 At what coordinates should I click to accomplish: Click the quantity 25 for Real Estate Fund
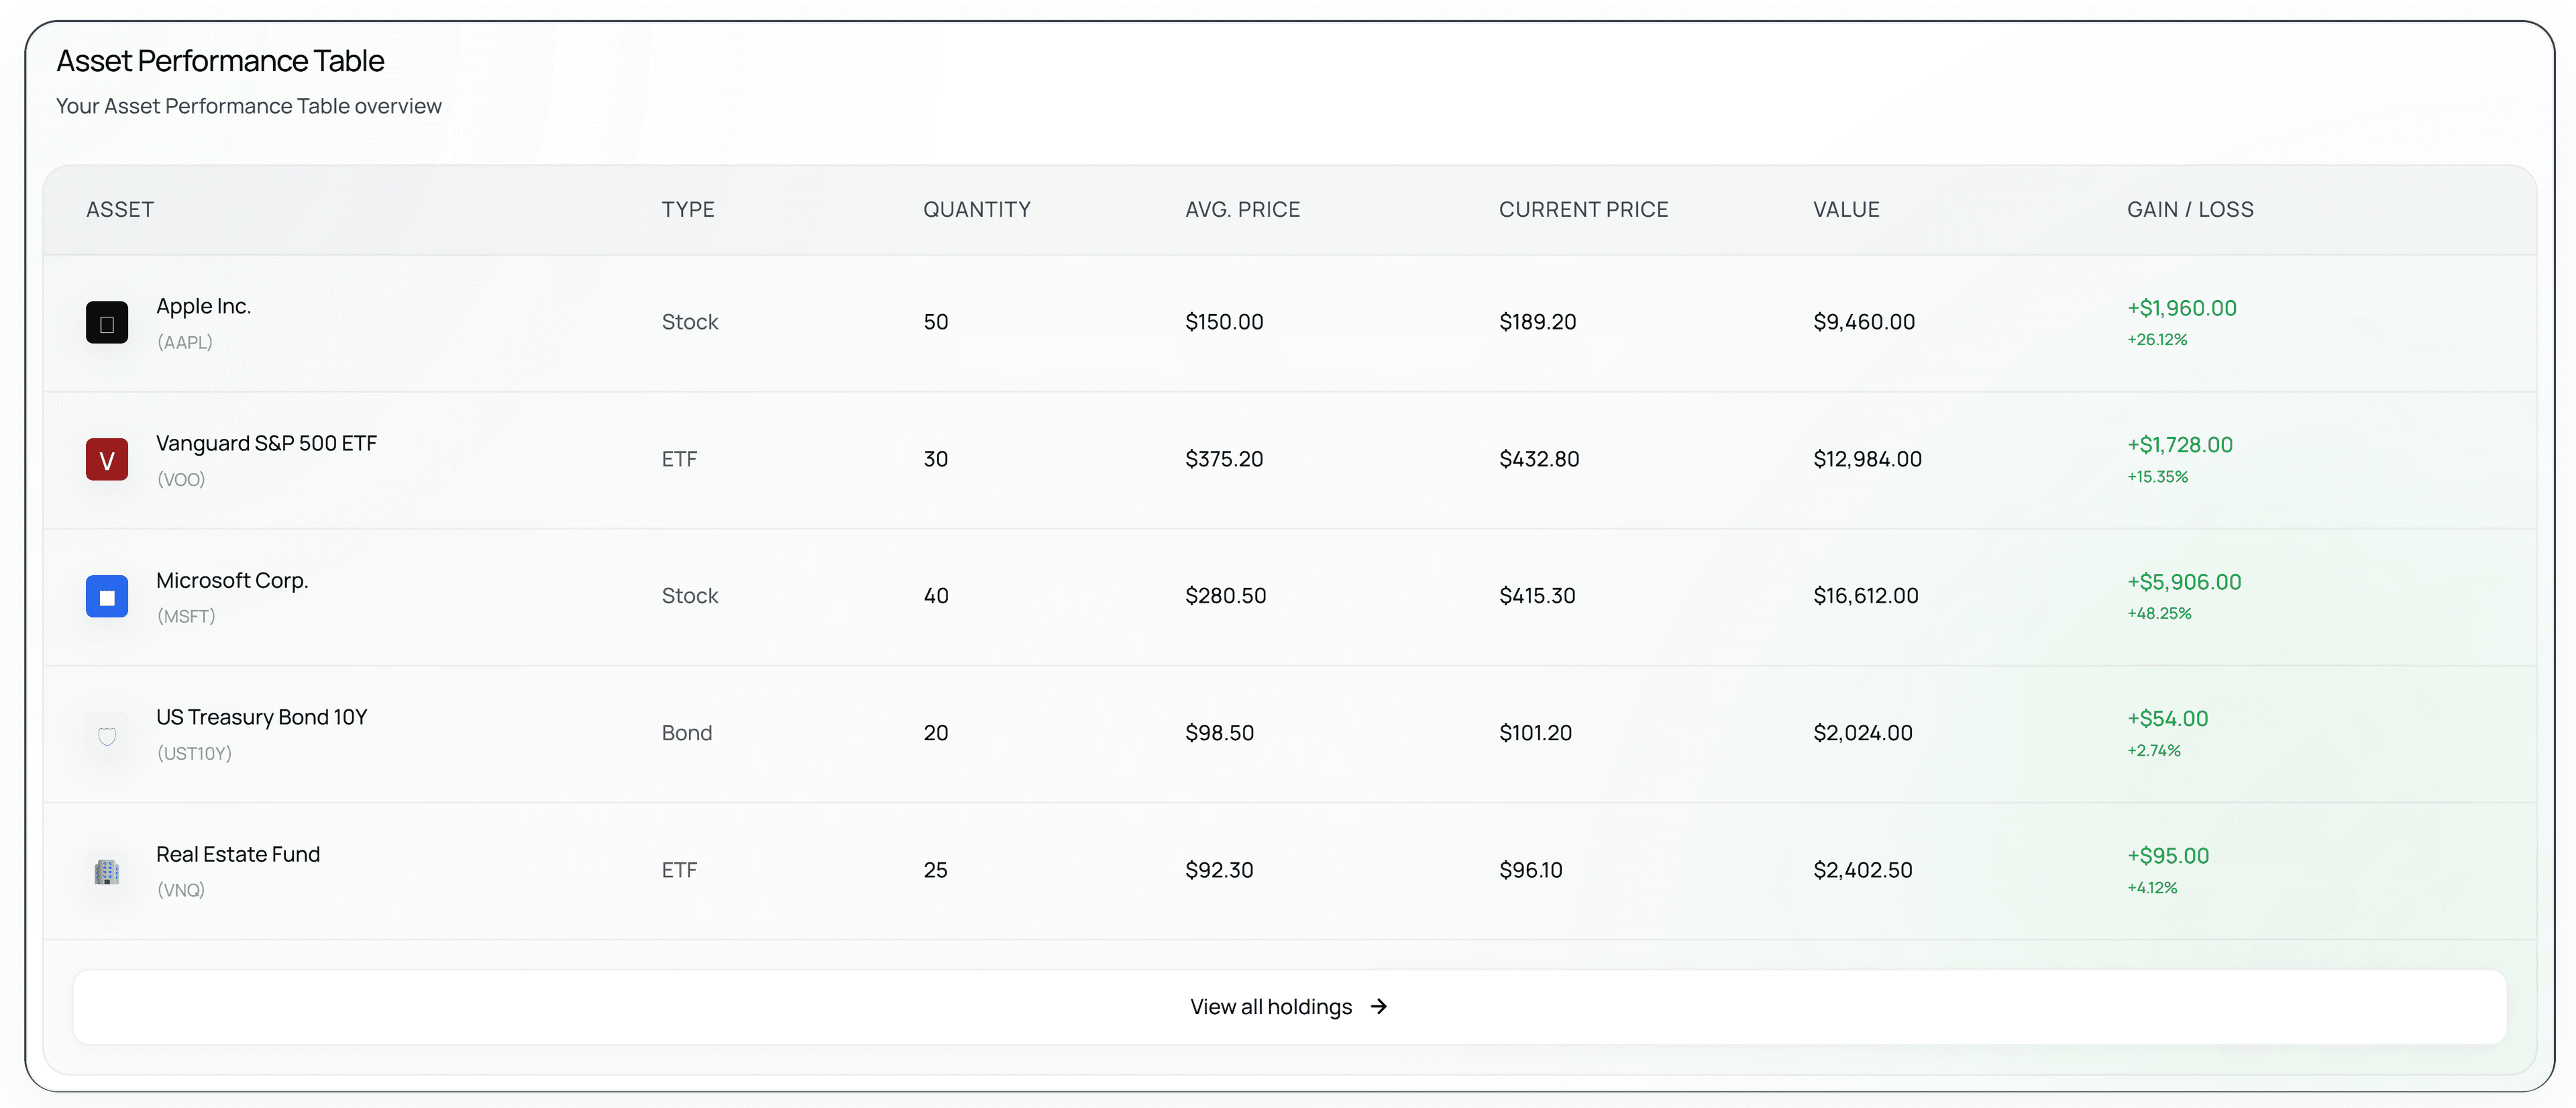pyautogui.click(x=936, y=870)
